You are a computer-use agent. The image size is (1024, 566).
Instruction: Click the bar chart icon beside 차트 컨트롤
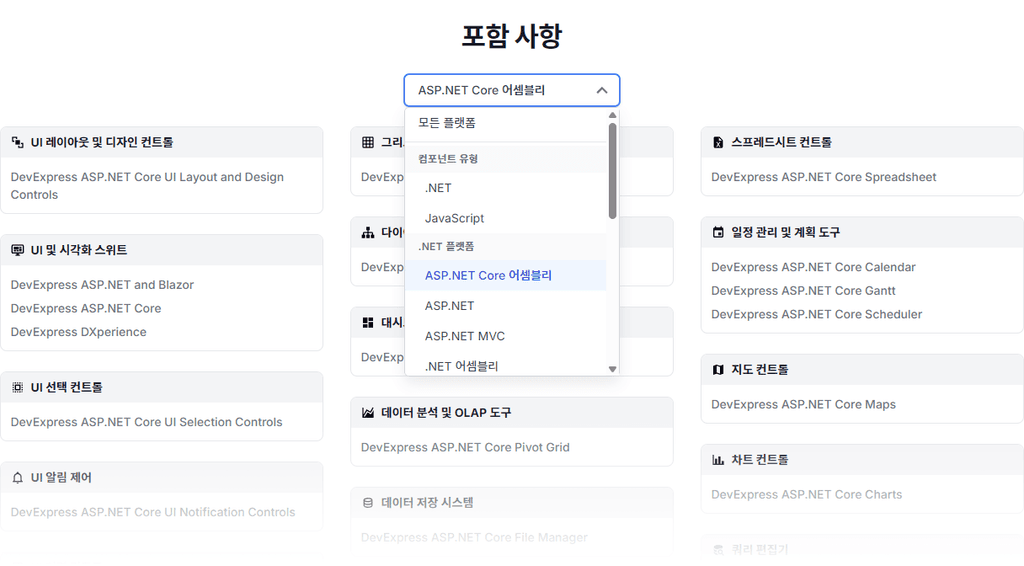click(x=718, y=460)
